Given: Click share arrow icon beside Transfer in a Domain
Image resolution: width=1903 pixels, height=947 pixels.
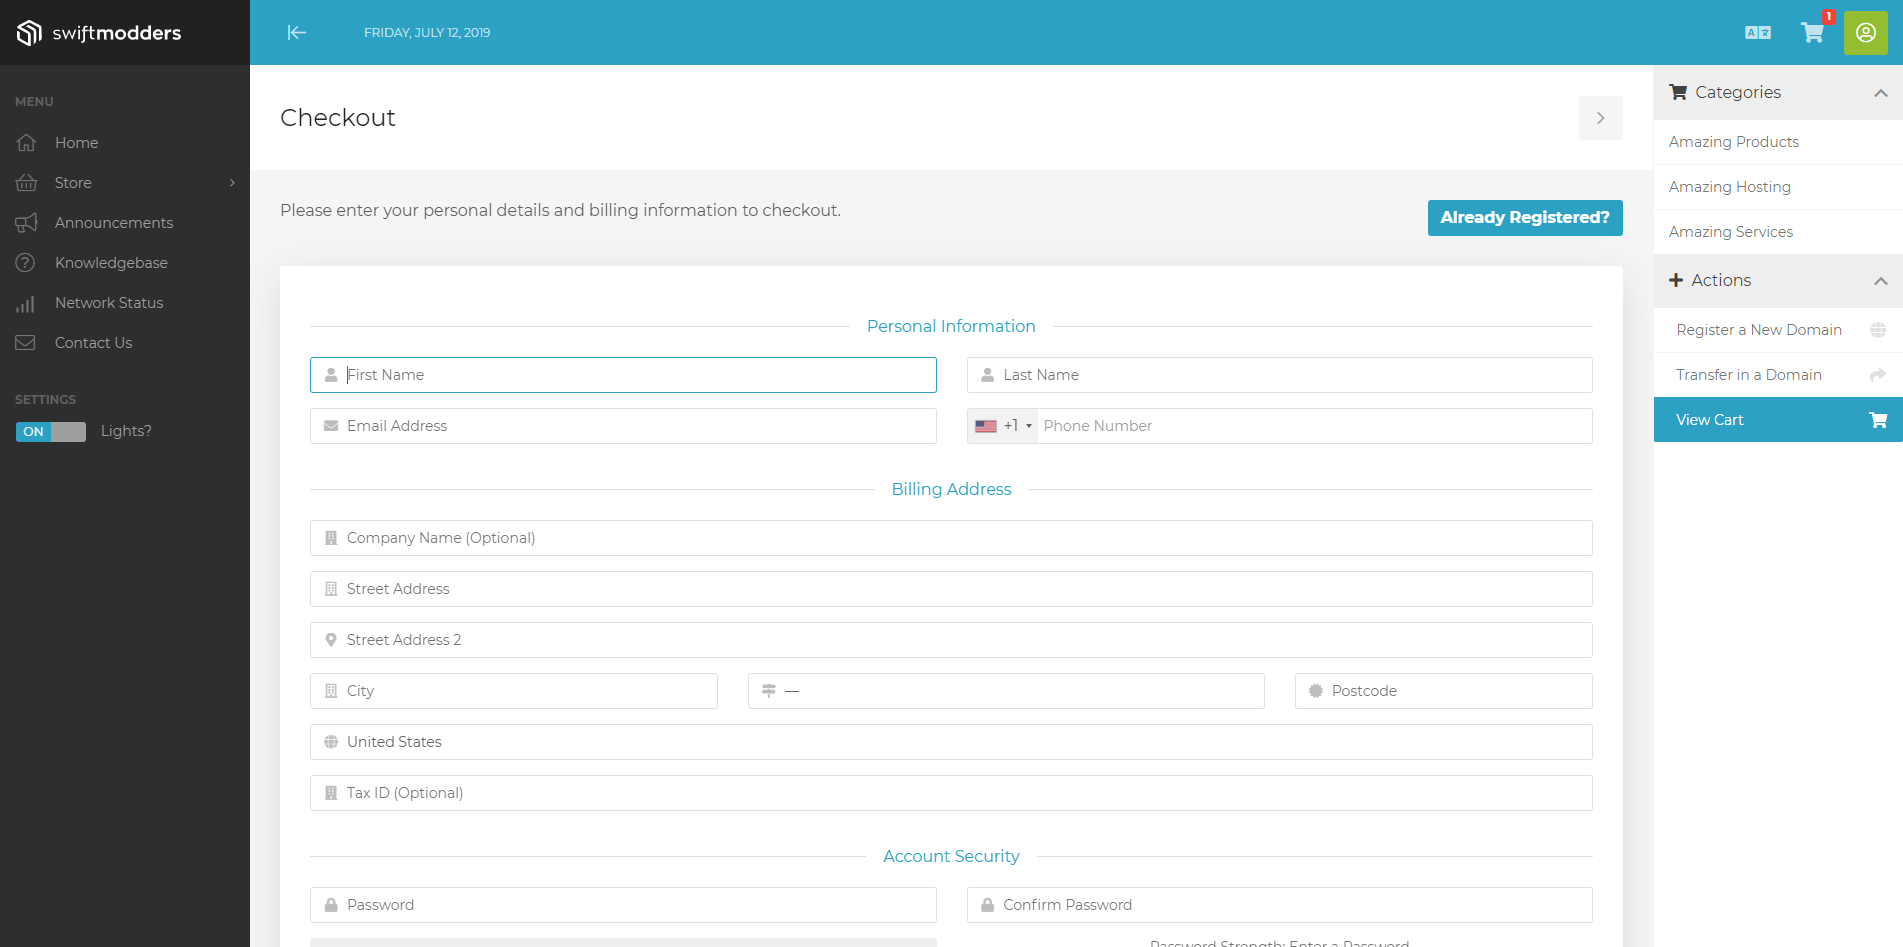Looking at the screenshot, I should coord(1877,375).
